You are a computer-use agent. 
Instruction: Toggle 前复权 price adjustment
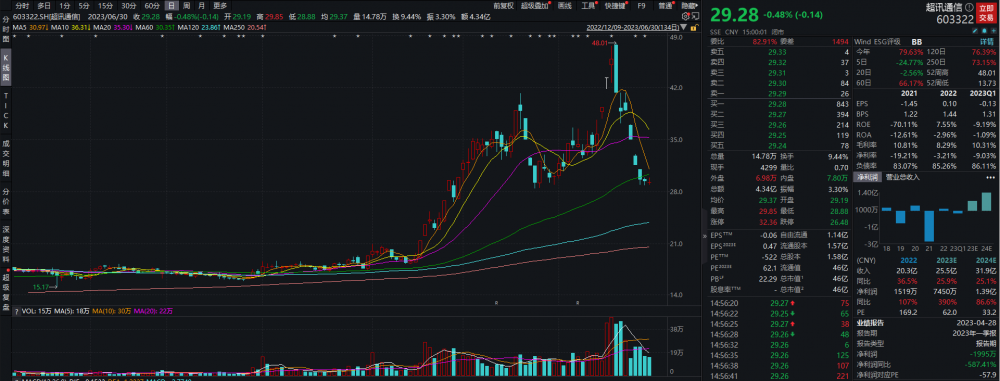504,5
